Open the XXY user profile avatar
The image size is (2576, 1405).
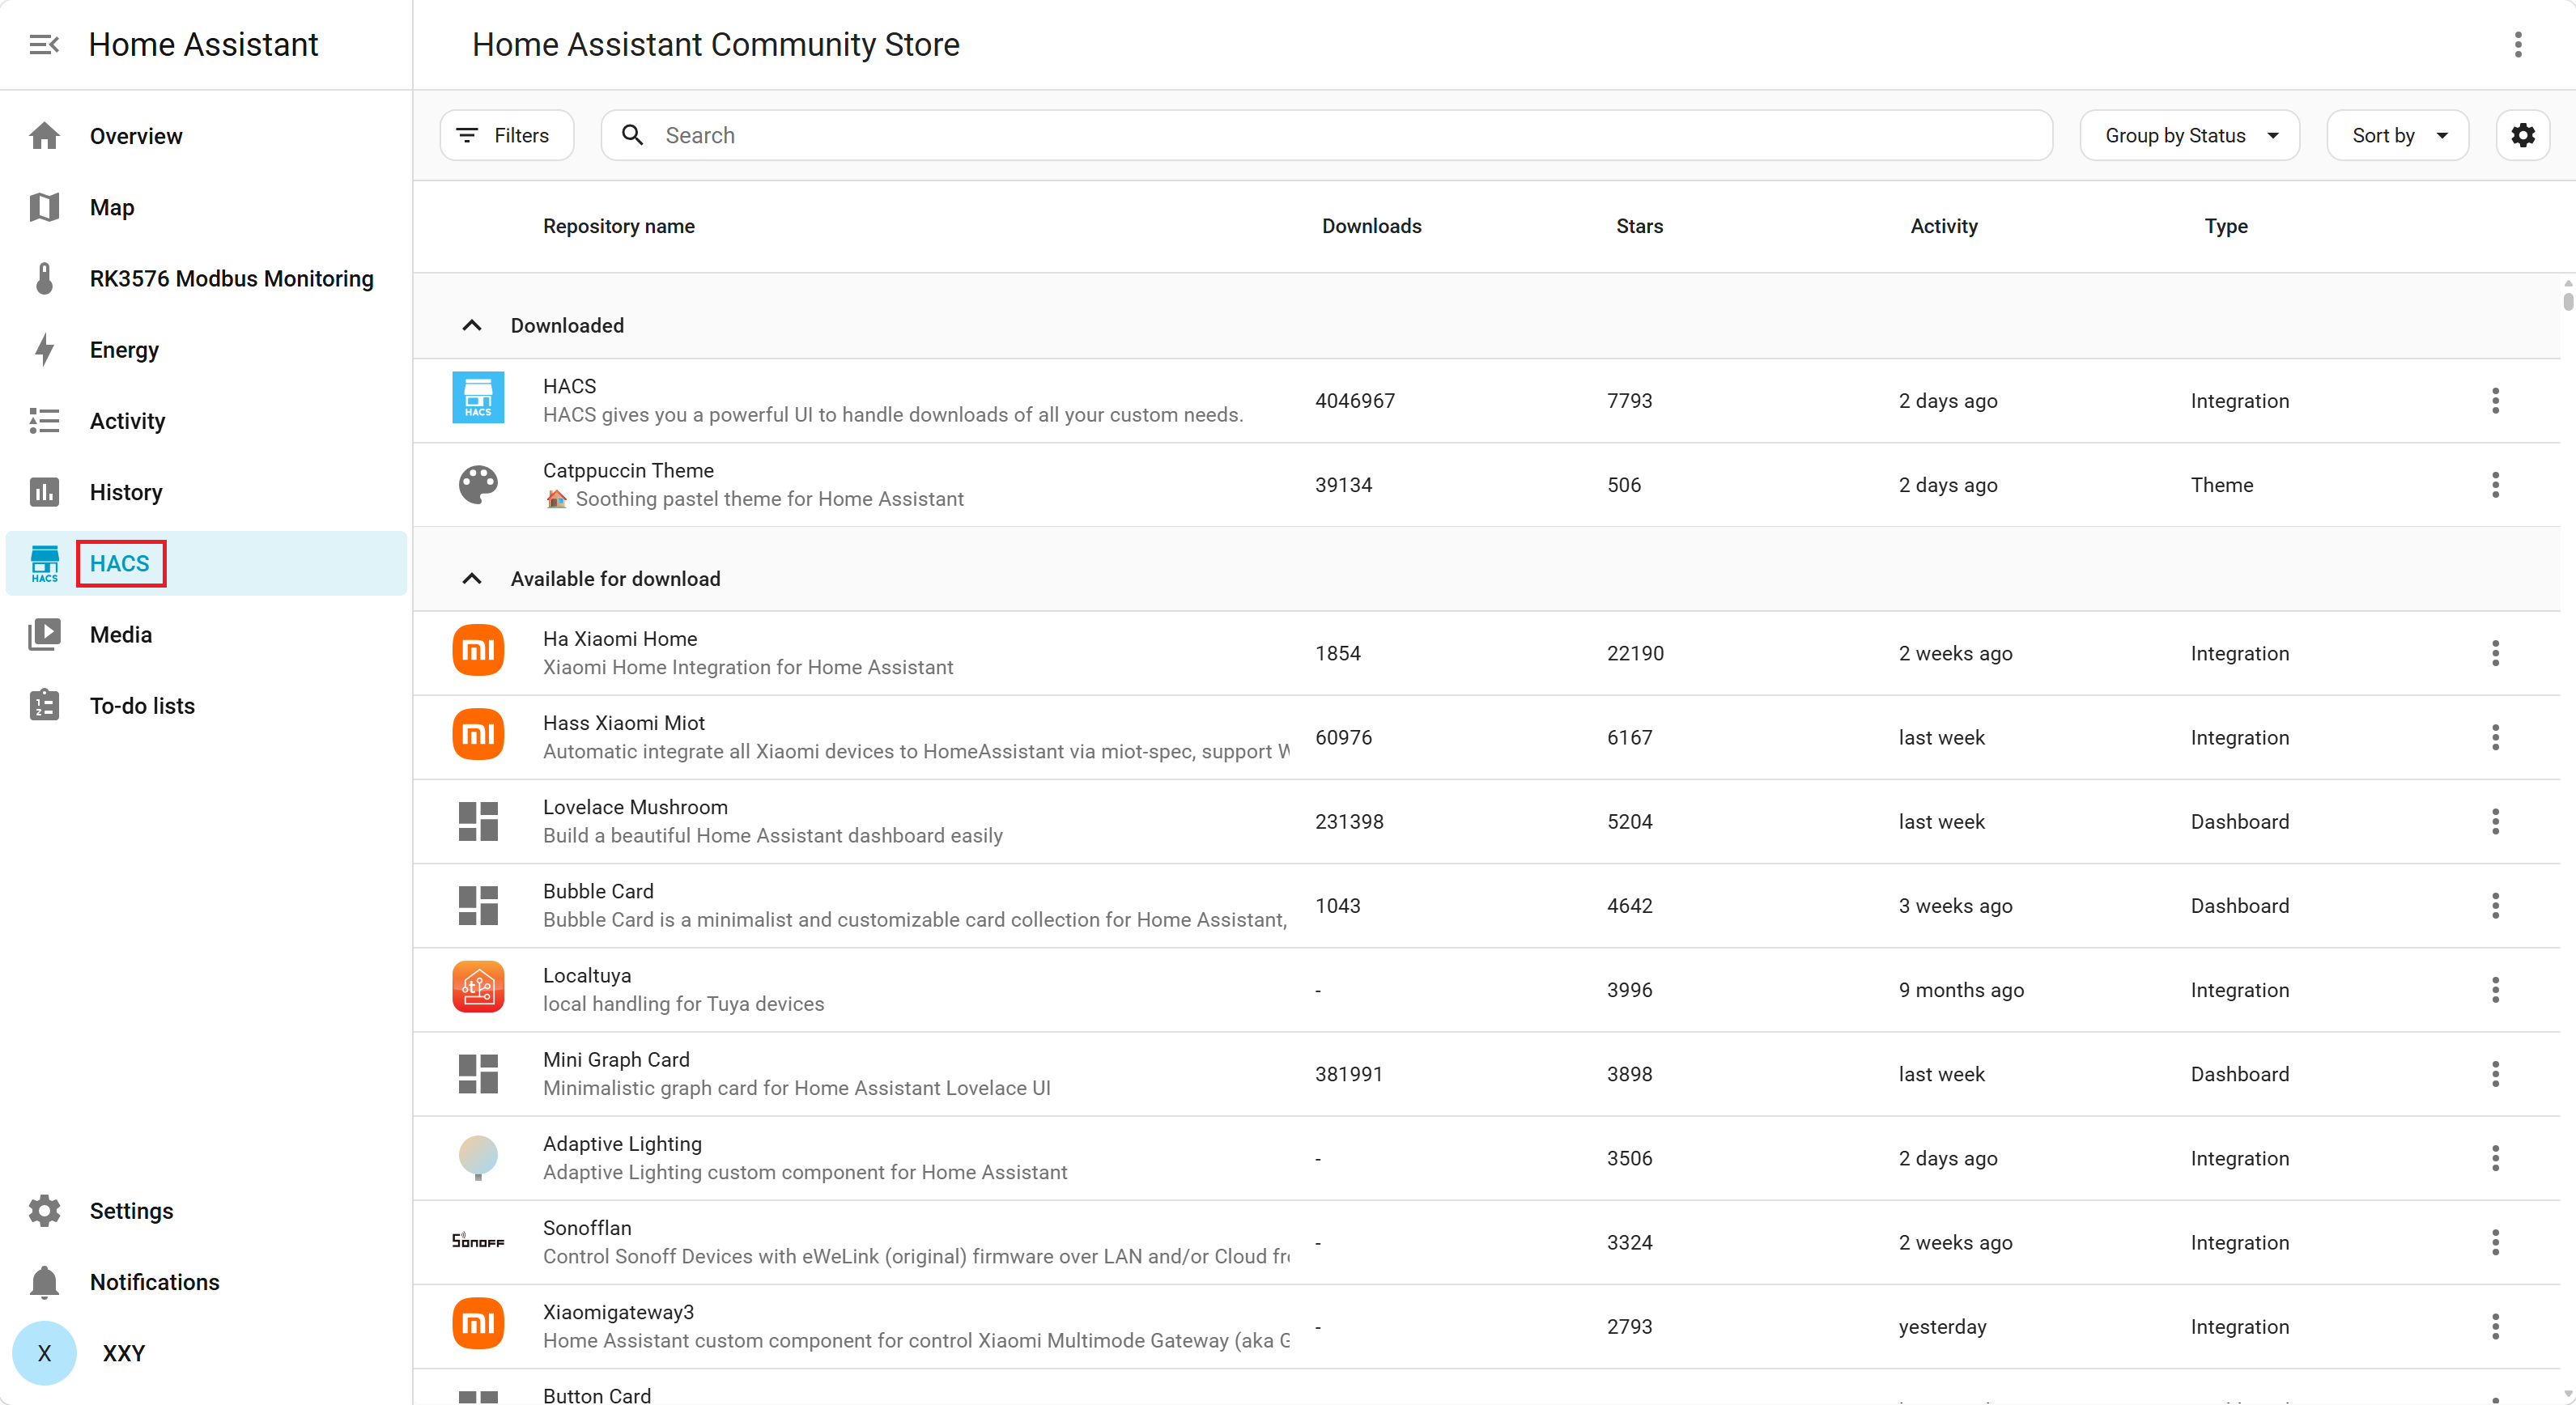click(44, 1353)
